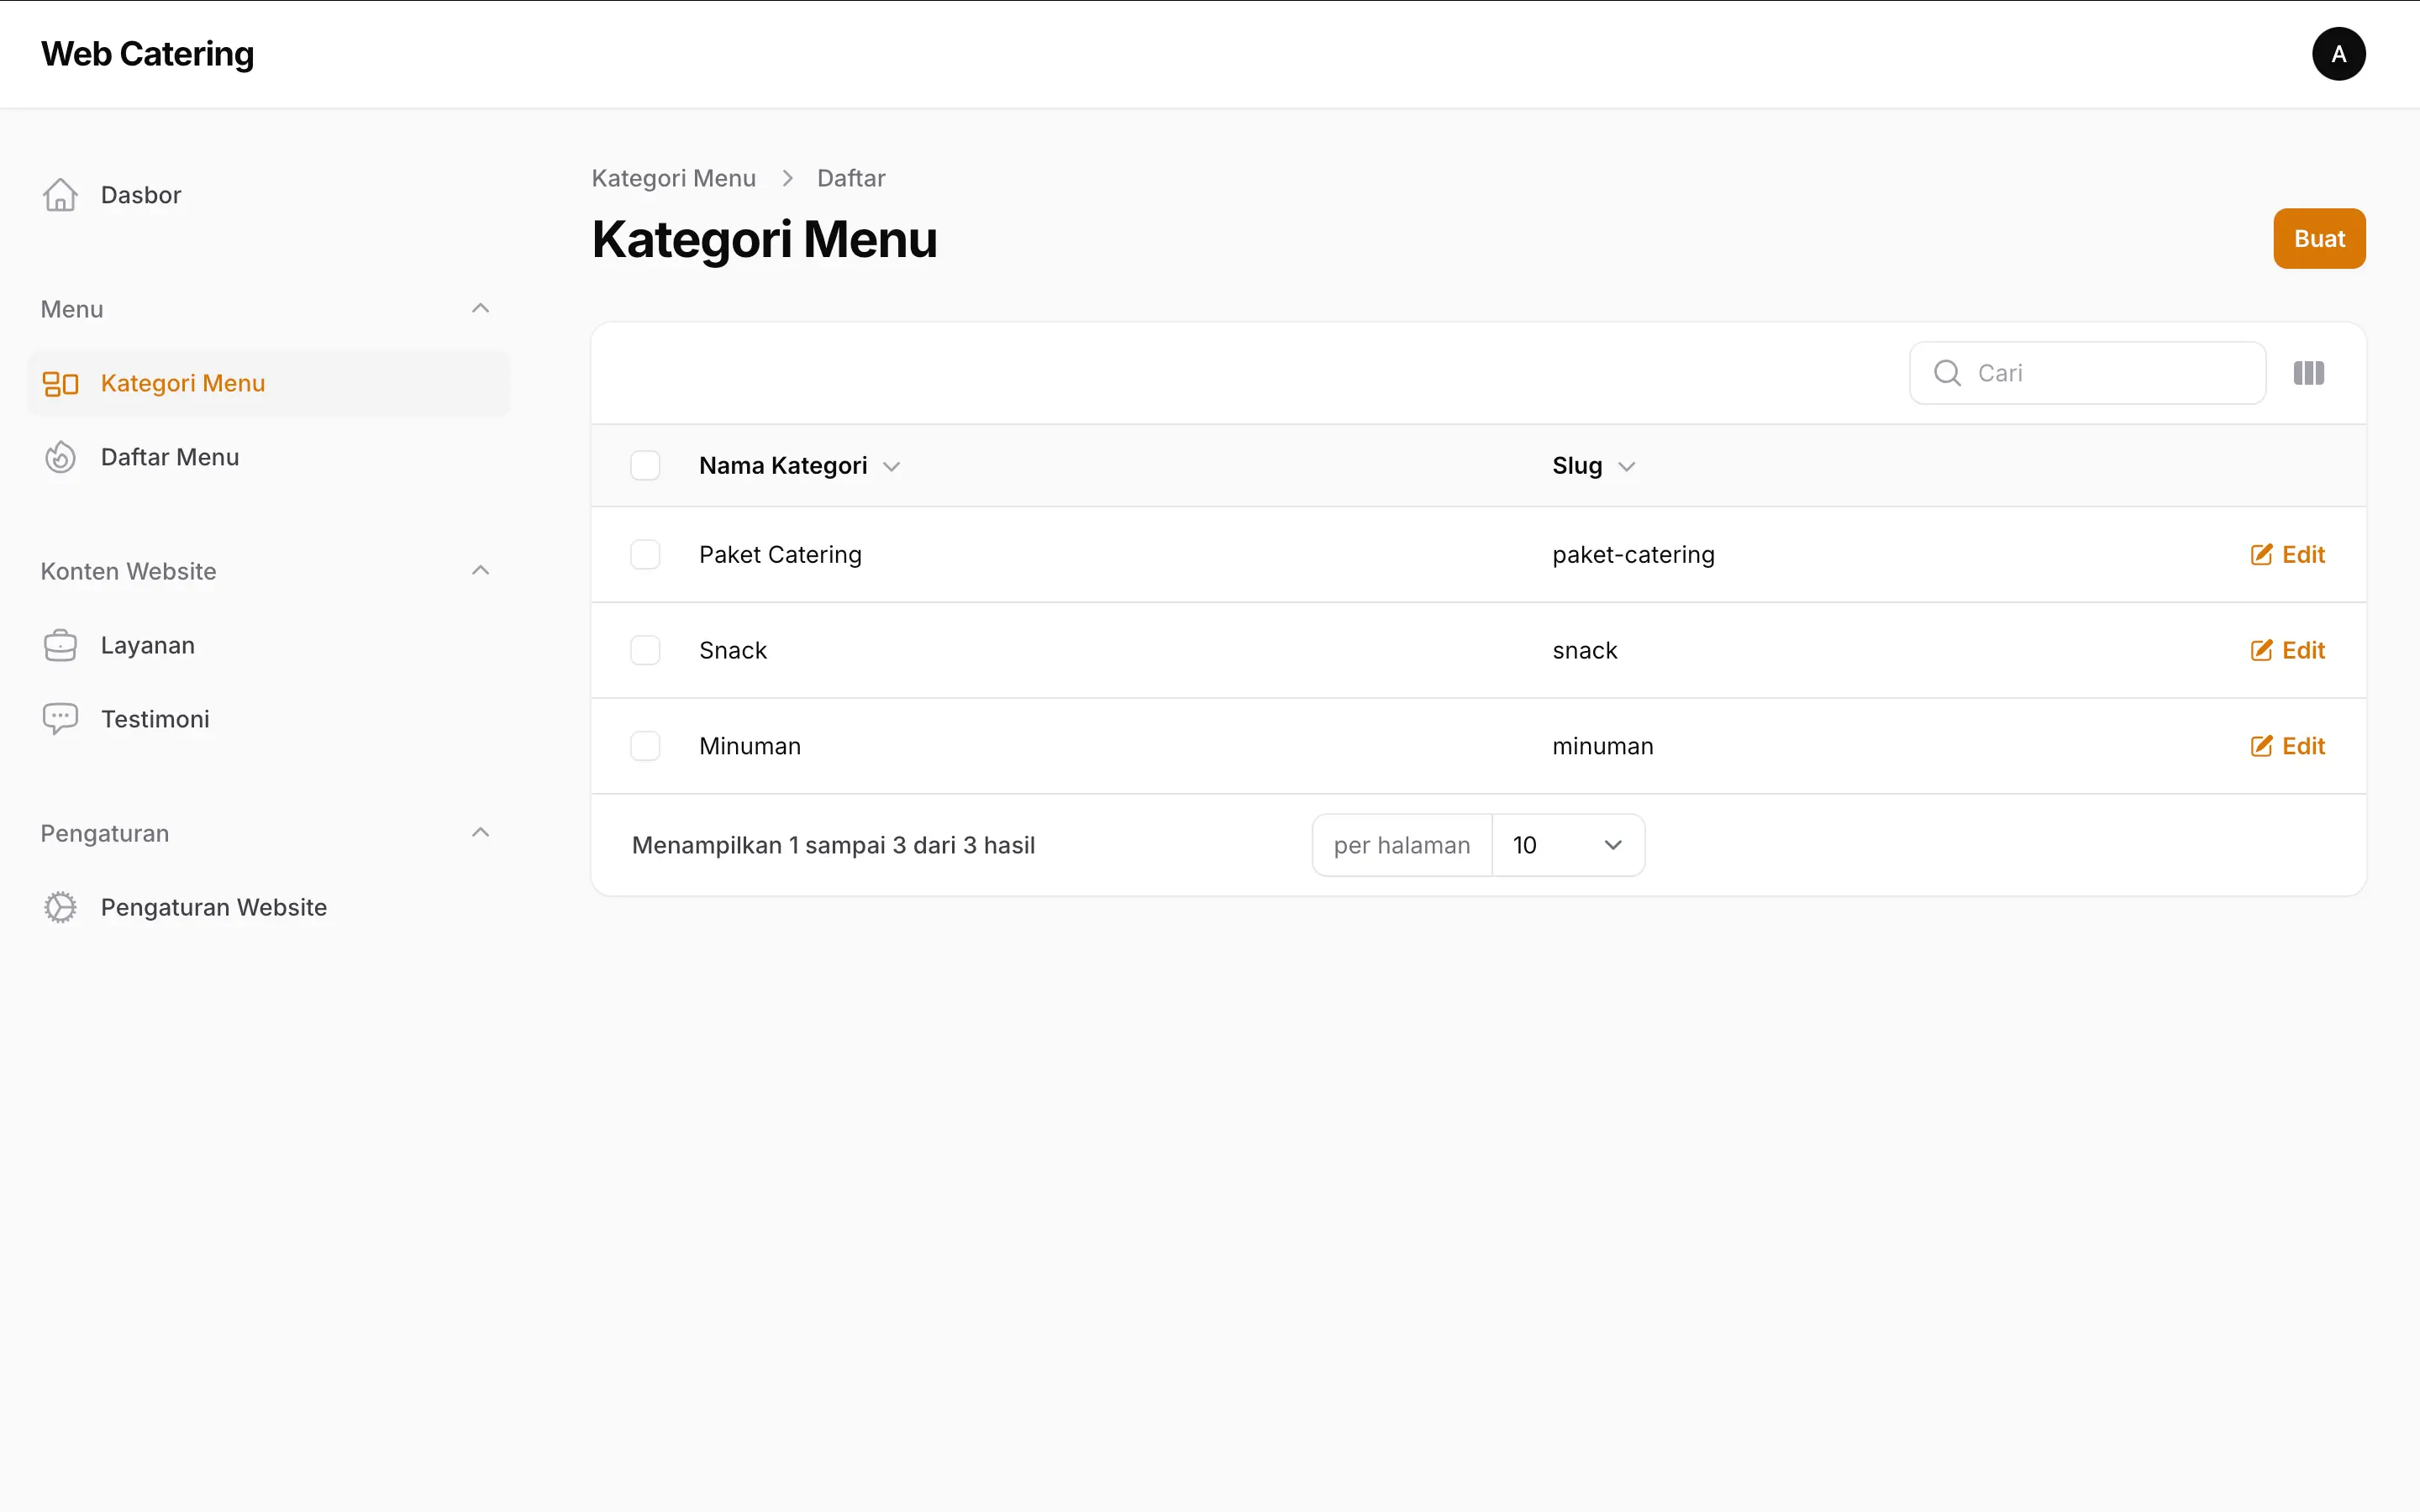2420x1512 pixels.
Task: Click the search magnifier icon
Action: 1947,373
